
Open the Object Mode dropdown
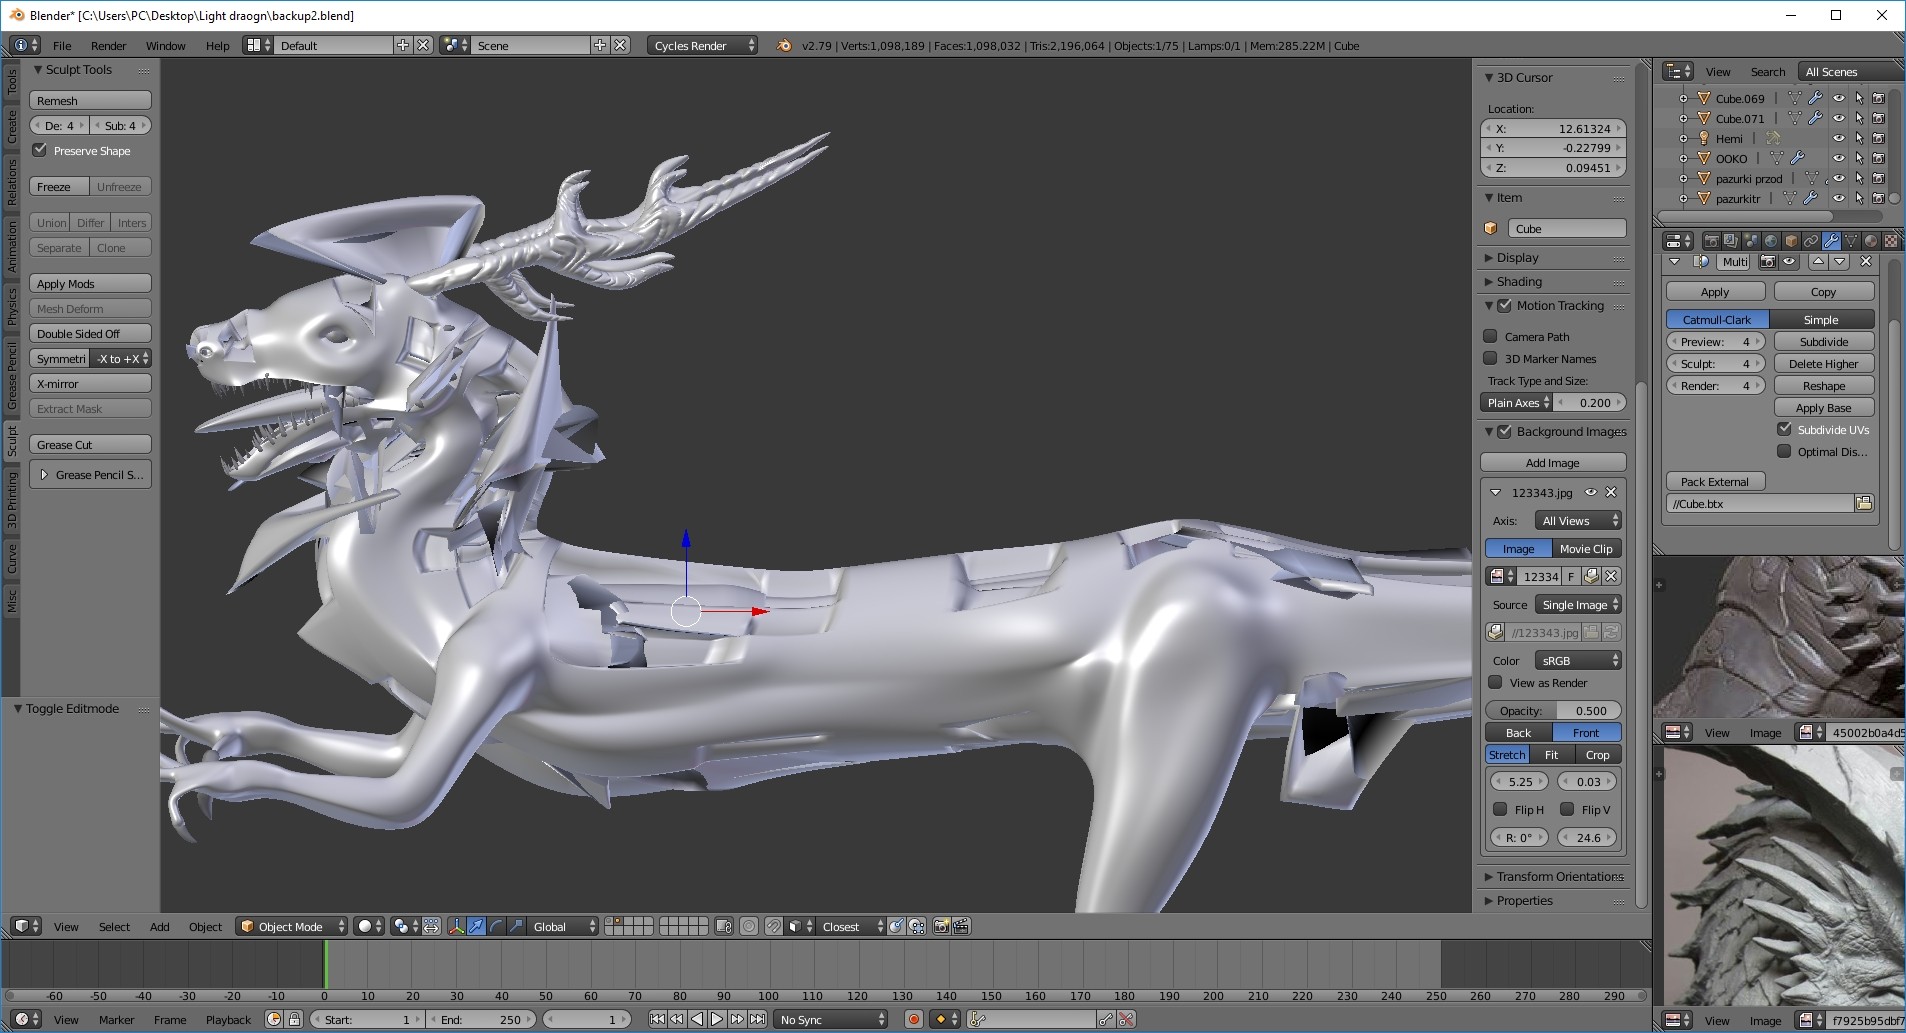pyautogui.click(x=292, y=927)
